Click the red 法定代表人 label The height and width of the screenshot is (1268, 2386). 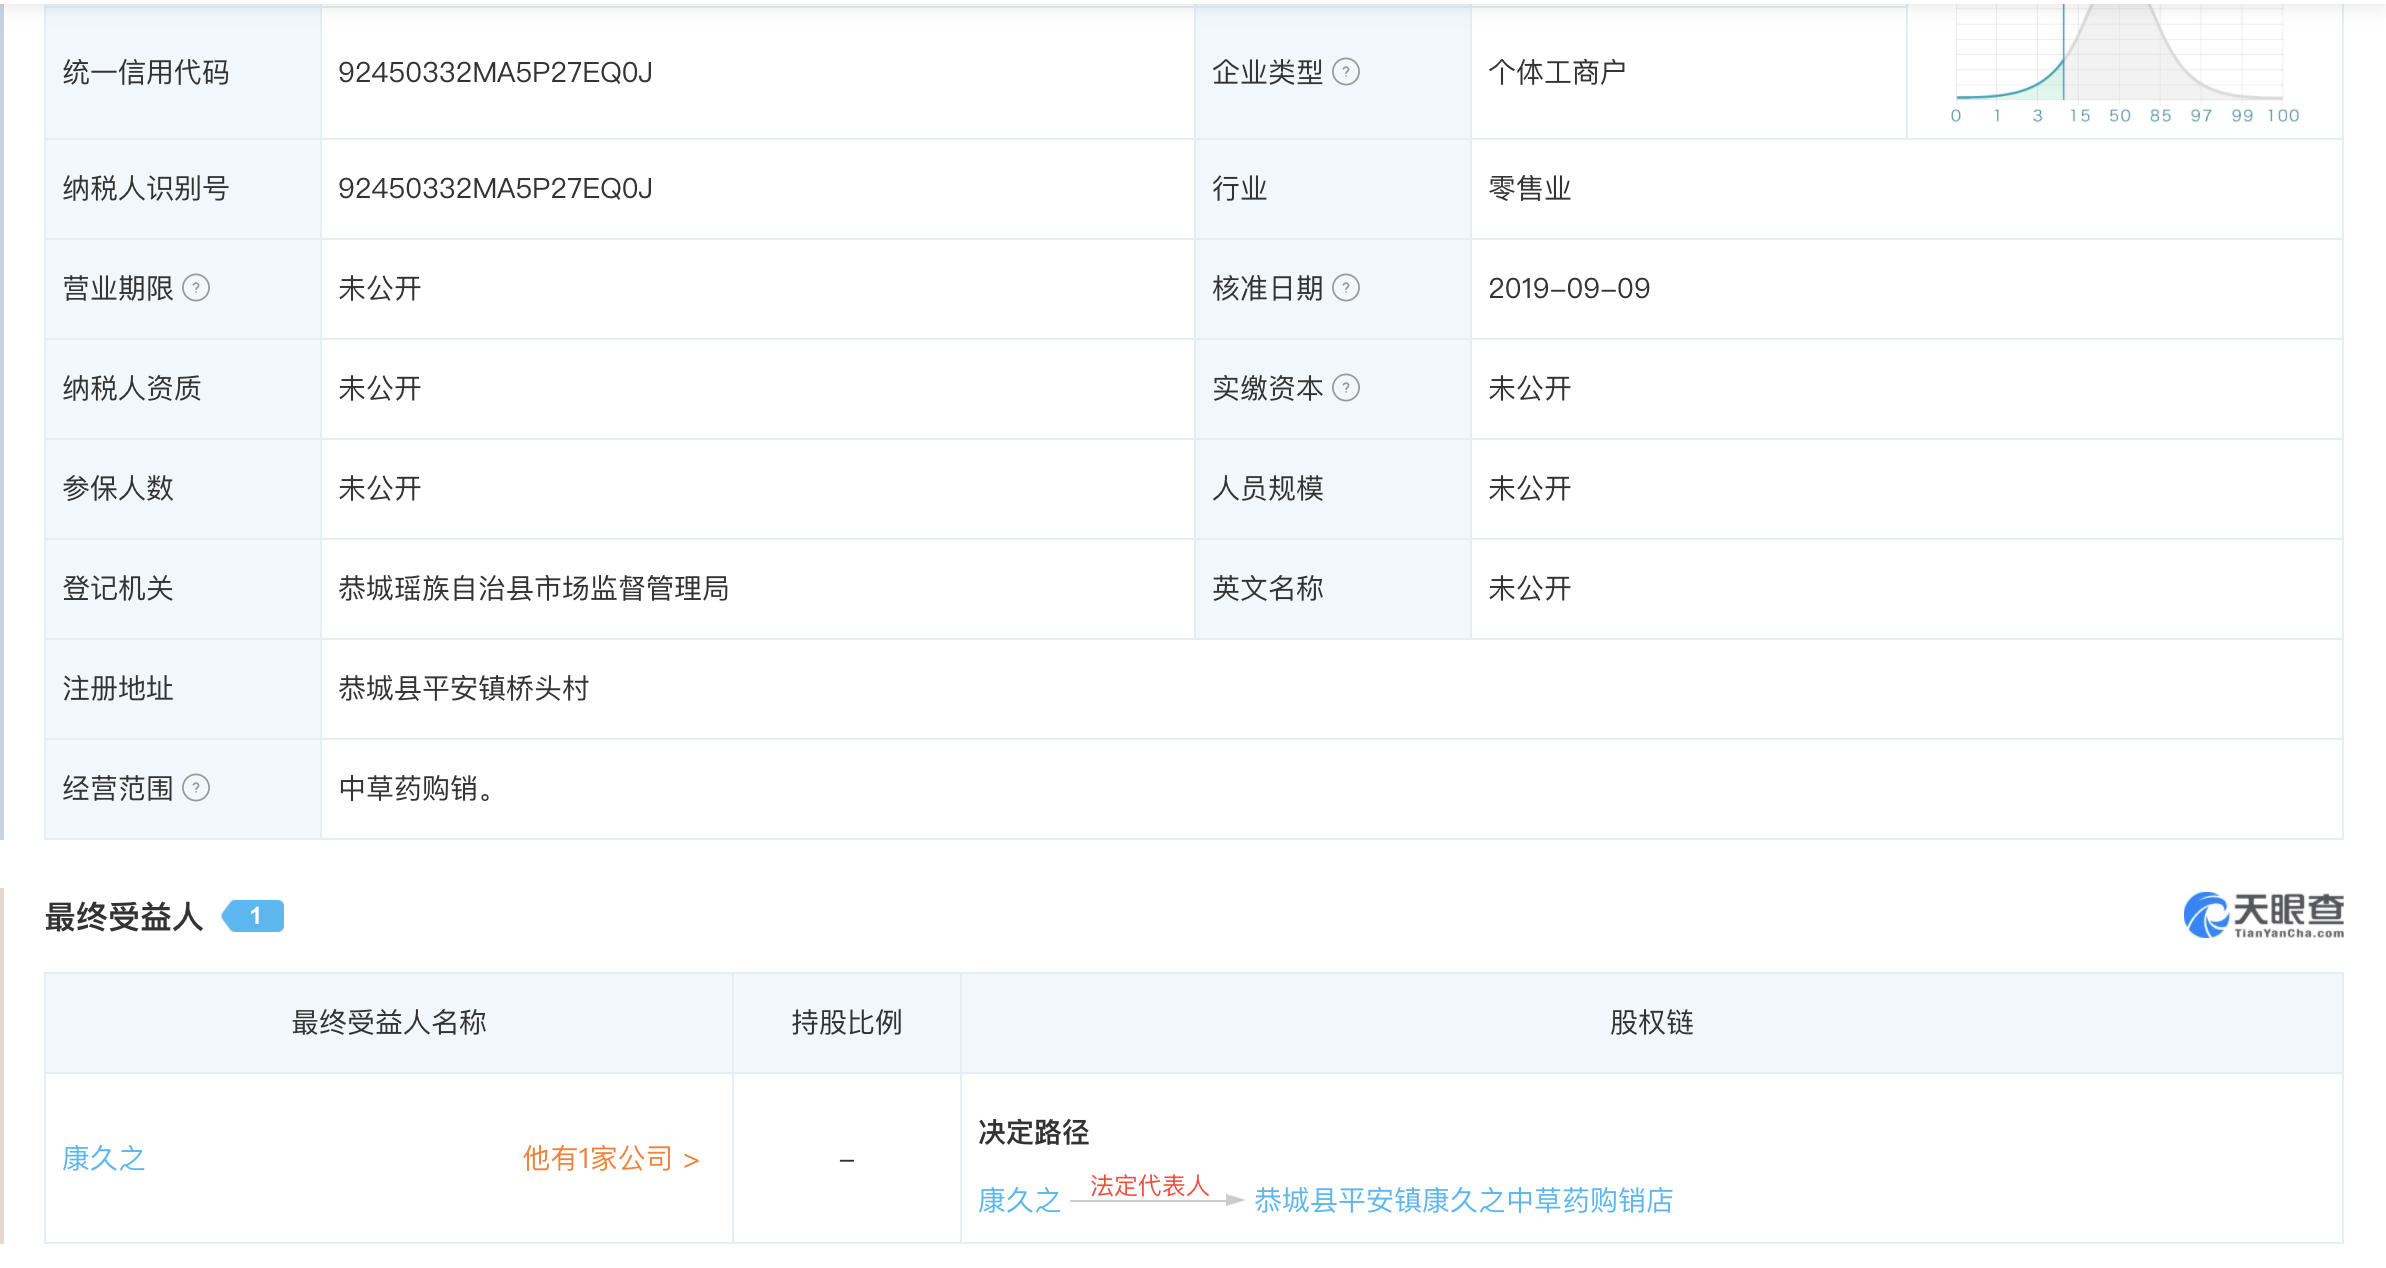click(x=1146, y=1189)
